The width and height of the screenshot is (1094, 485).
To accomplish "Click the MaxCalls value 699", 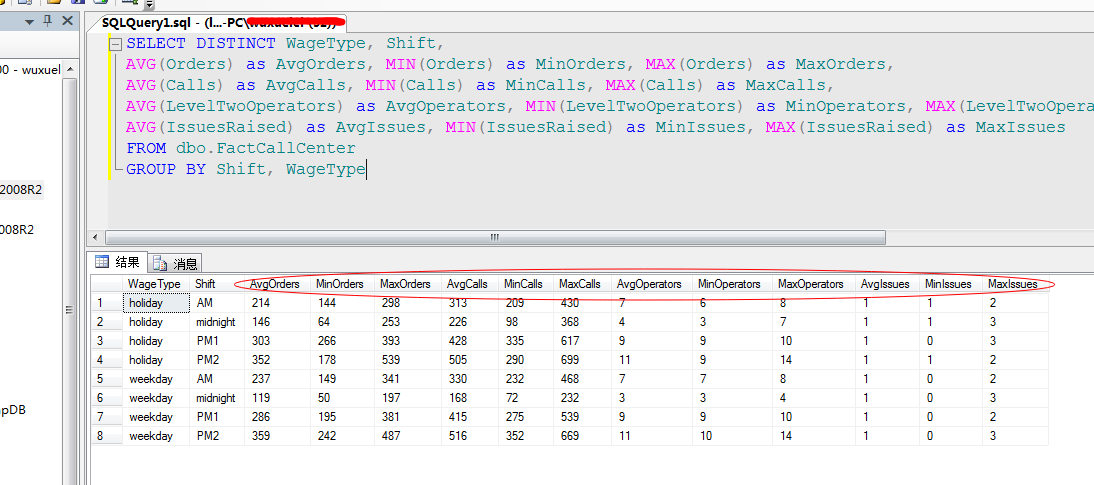I will [x=583, y=359].
